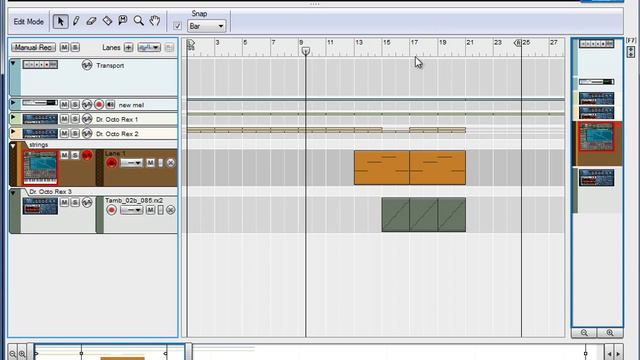Mute the Dr. Octo Rex 1 track
Viewport: 640px width, 360px height.
(64, 119)
